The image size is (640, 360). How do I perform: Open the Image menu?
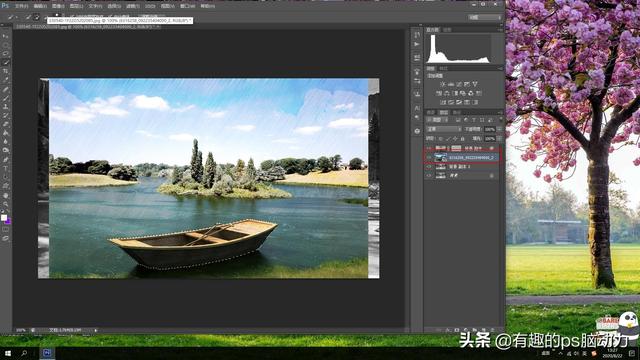coord(58,6)
